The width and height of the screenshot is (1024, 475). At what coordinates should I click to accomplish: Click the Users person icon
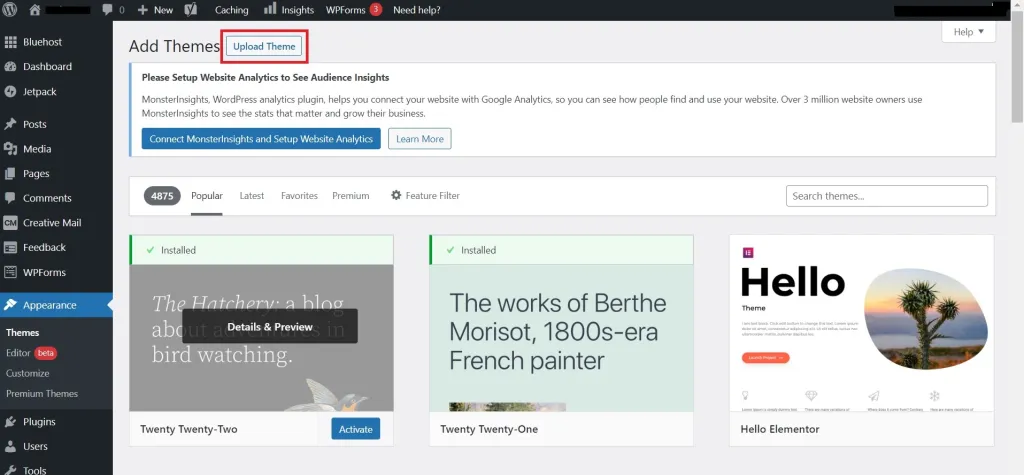pos(10,446)
